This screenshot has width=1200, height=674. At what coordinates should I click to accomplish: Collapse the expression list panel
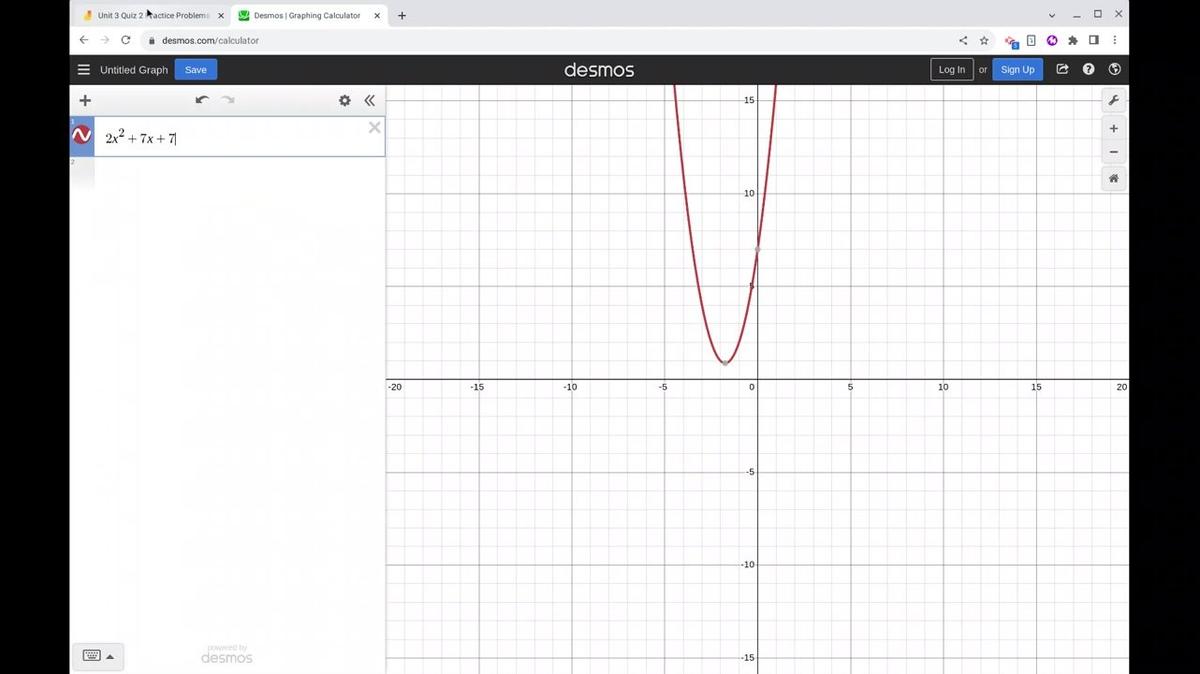click(369, 100)
